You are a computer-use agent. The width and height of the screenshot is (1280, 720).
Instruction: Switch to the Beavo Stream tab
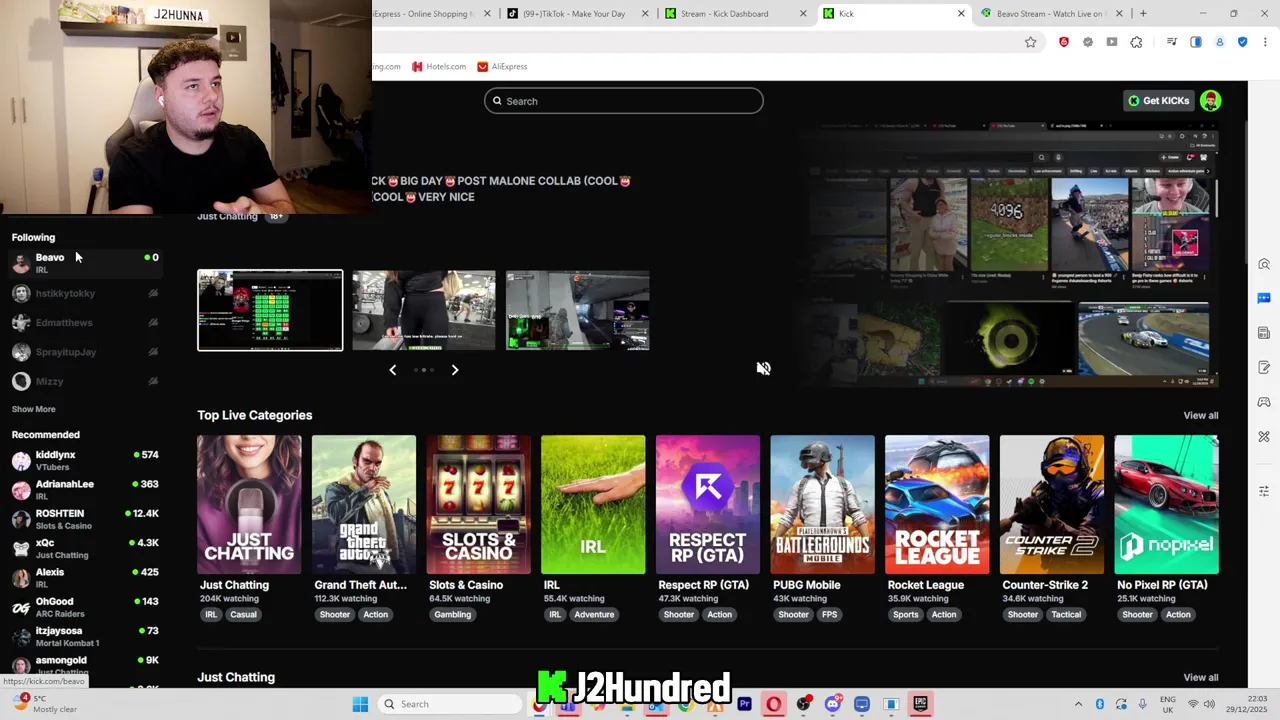pyautogui.click(x=1053, y=14)
